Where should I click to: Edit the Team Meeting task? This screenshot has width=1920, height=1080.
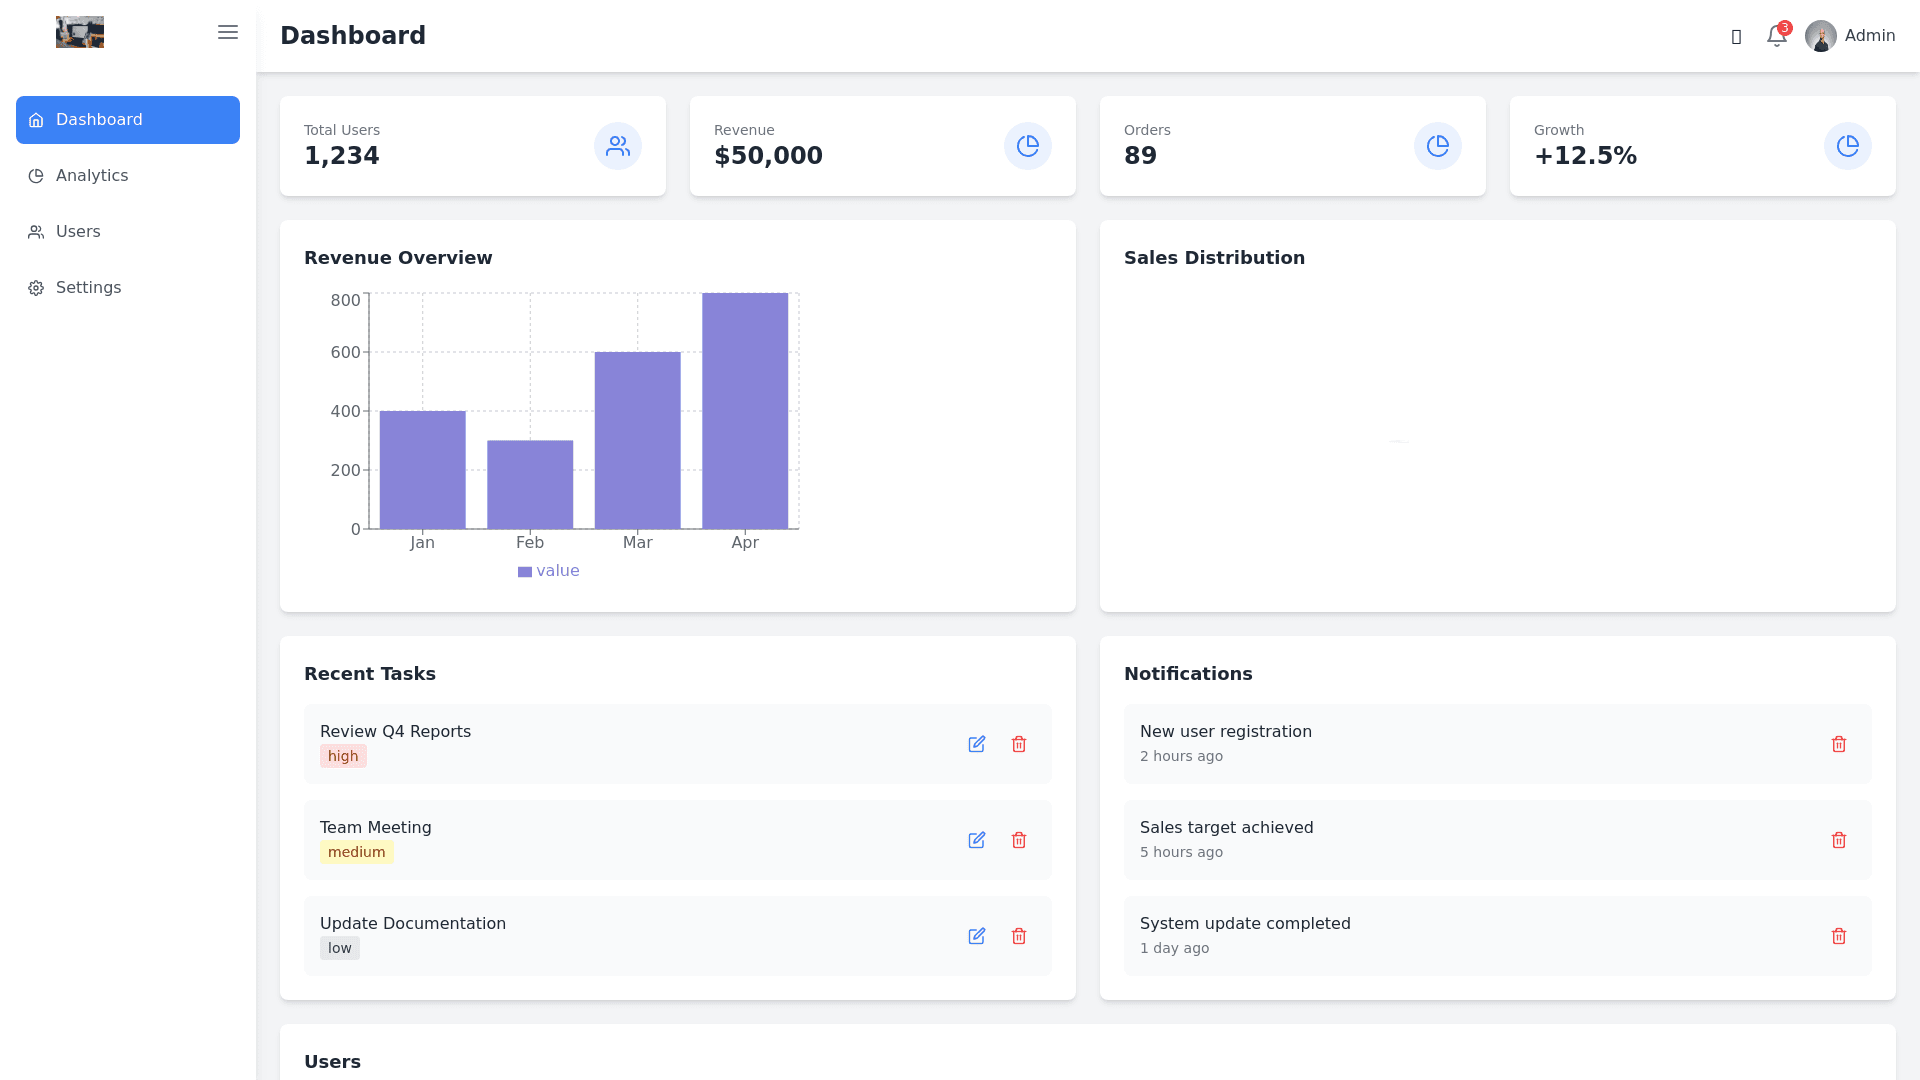pos(977,840)
